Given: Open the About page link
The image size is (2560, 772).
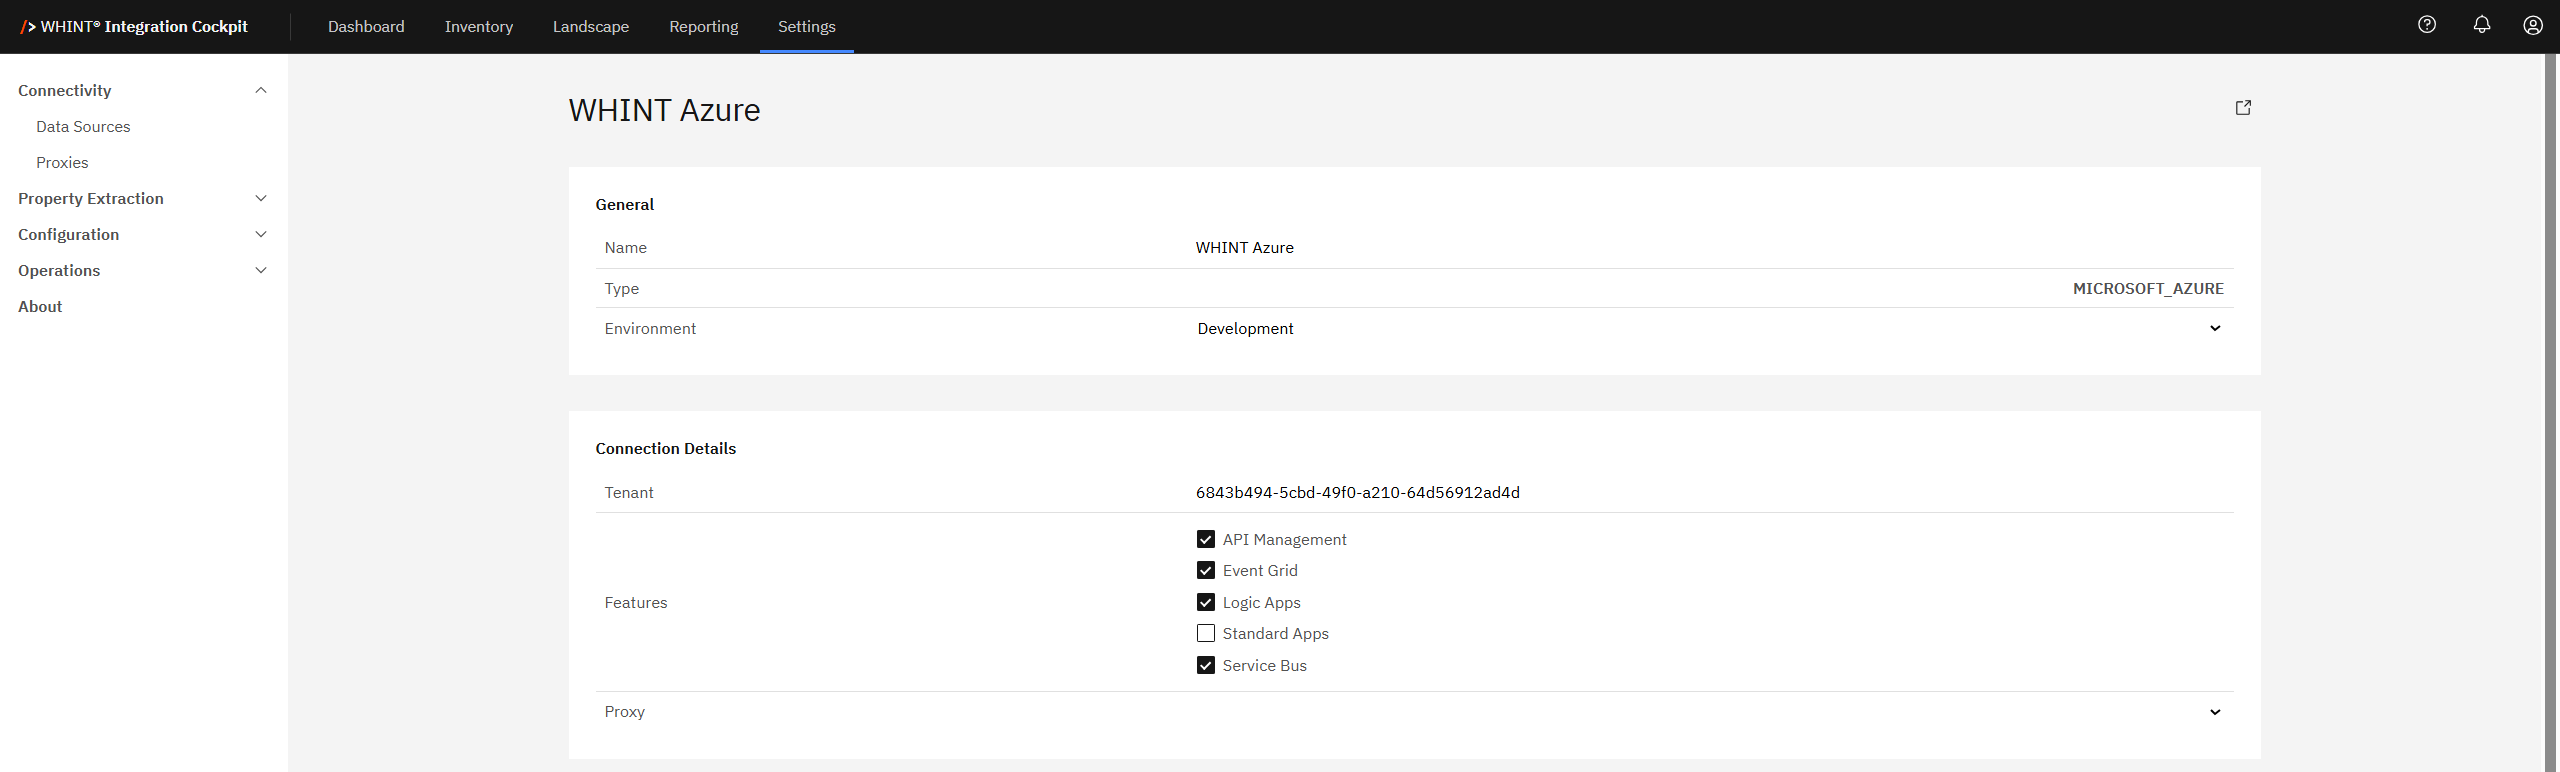Looking at the screenshot, I should [x=40, y=307].
